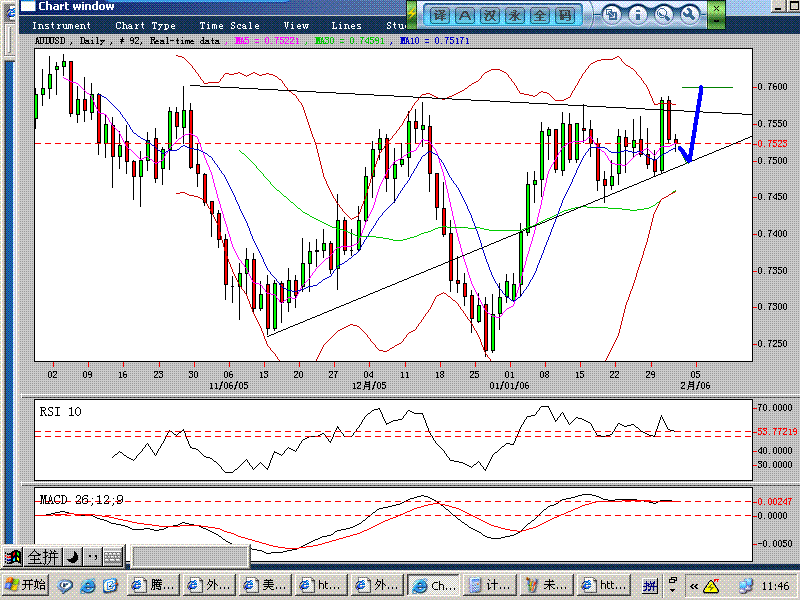
Task: Toggle Chinese punctuation mode on IME bar
Action: 92,557
